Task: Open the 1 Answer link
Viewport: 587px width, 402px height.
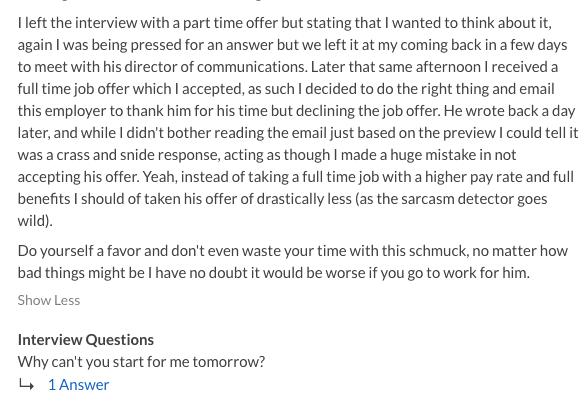Action: point(79,385)
